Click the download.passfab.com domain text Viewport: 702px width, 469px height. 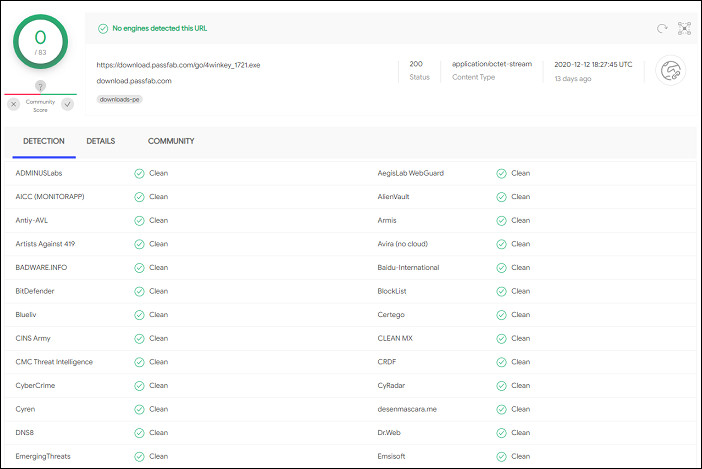point(134,81)
